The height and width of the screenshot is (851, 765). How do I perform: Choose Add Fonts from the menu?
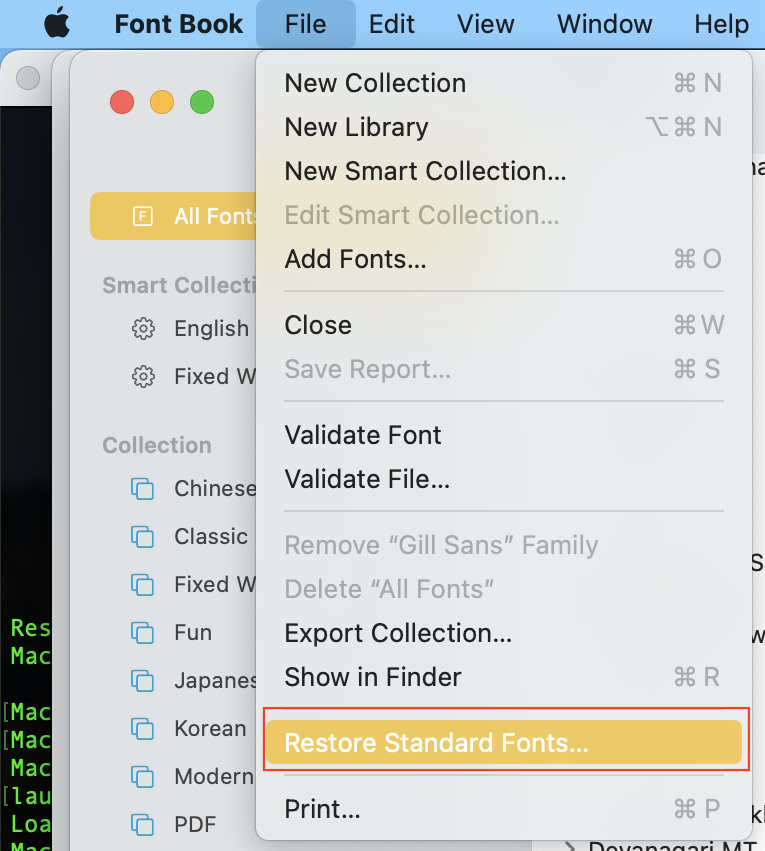355,259
